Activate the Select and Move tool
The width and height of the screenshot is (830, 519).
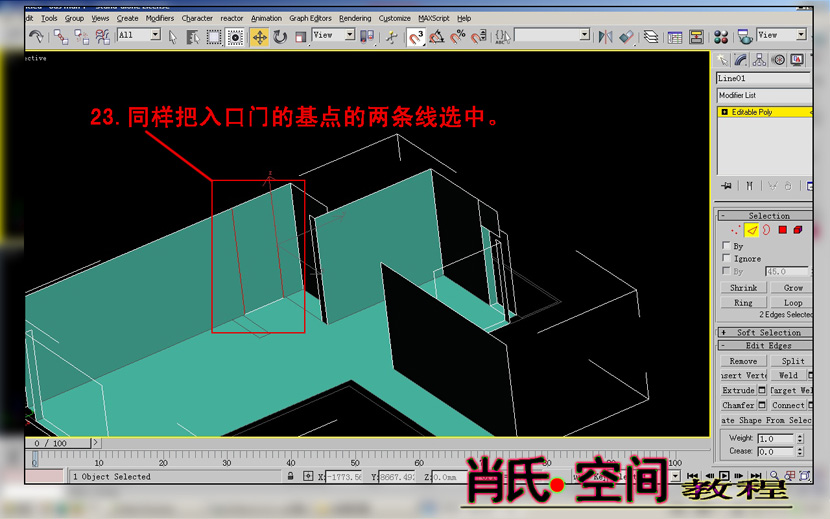(259, 37)
